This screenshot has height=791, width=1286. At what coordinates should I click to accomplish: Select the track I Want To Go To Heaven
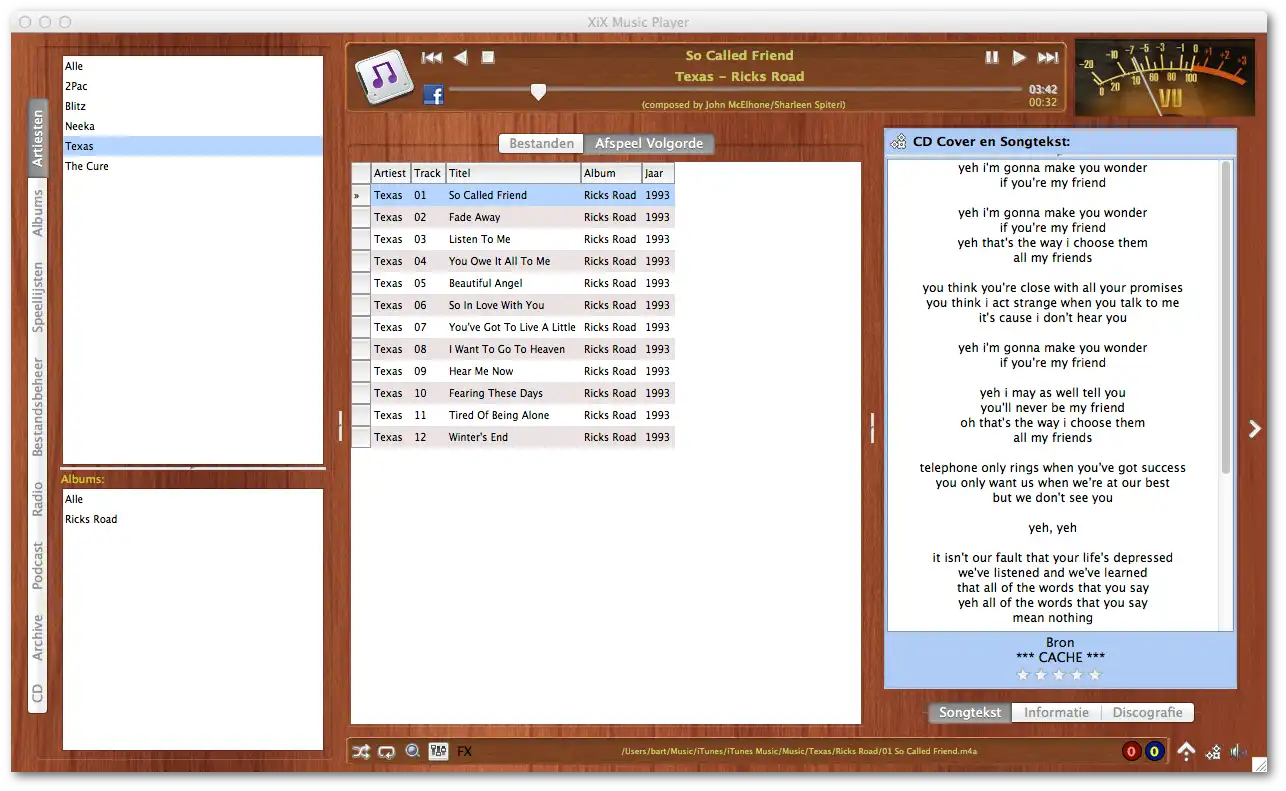coord(513,349)
